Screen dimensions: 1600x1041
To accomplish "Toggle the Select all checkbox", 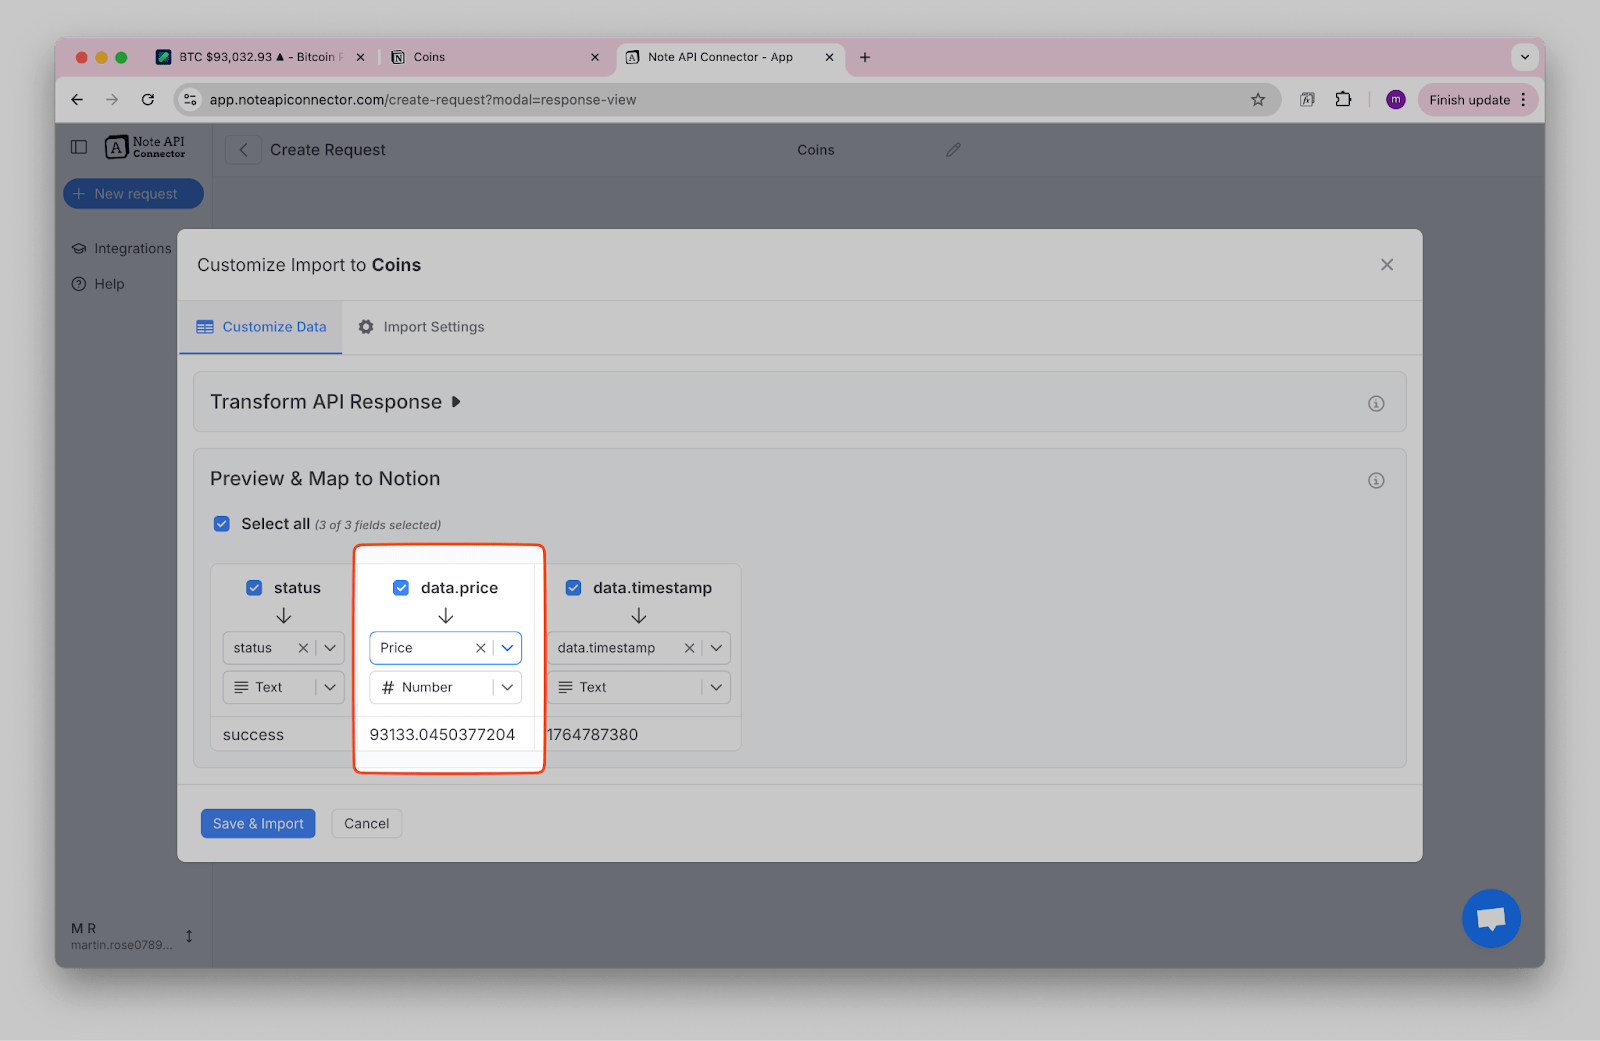I will point(222,524).
